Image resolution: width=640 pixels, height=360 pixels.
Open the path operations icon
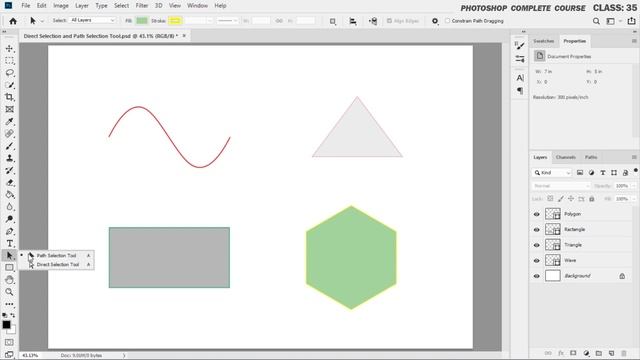[x=333, y=21]
